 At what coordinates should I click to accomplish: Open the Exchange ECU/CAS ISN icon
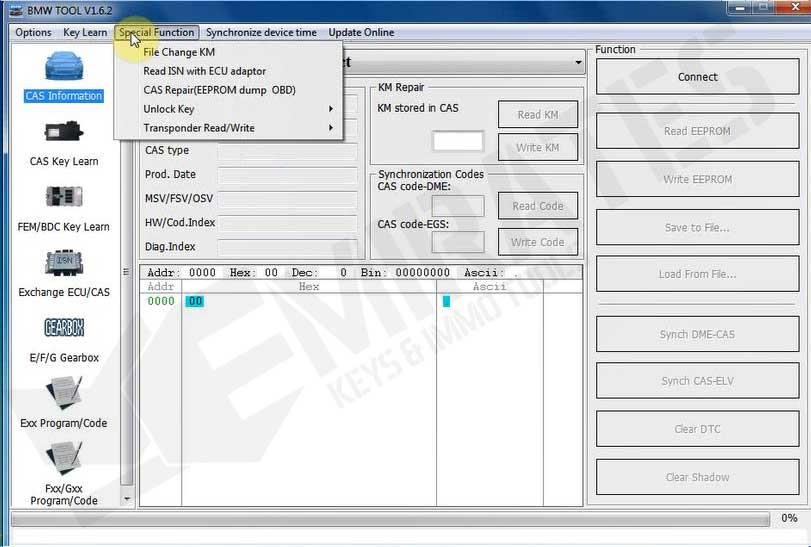pyautogui.click(x=64, y=263)
